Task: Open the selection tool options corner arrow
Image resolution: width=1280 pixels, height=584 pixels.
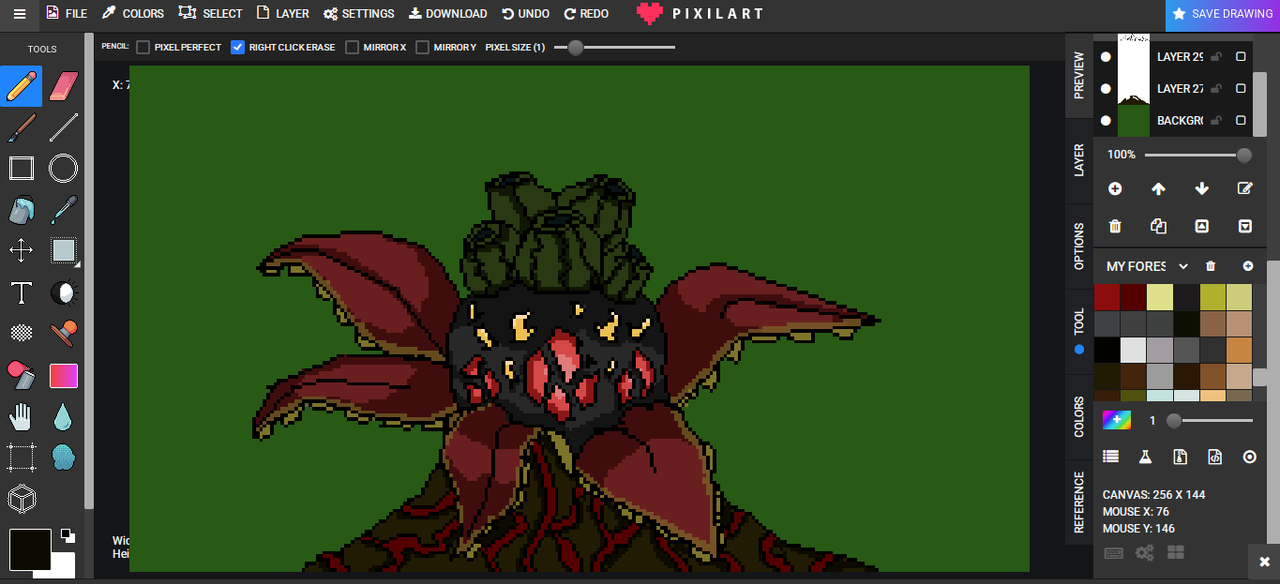Action: 77,265
